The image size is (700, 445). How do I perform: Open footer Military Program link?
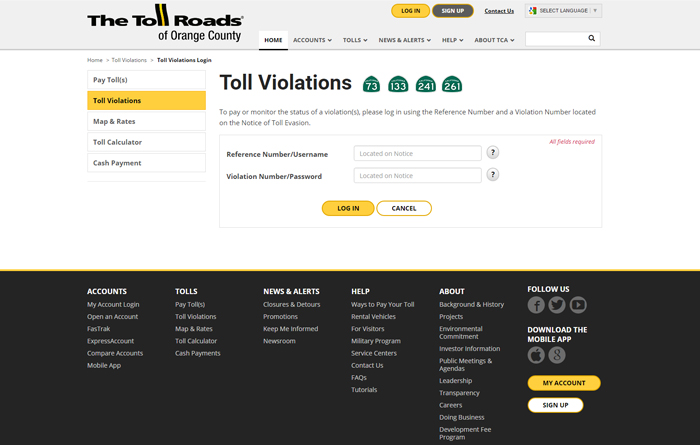pos(375,341)
